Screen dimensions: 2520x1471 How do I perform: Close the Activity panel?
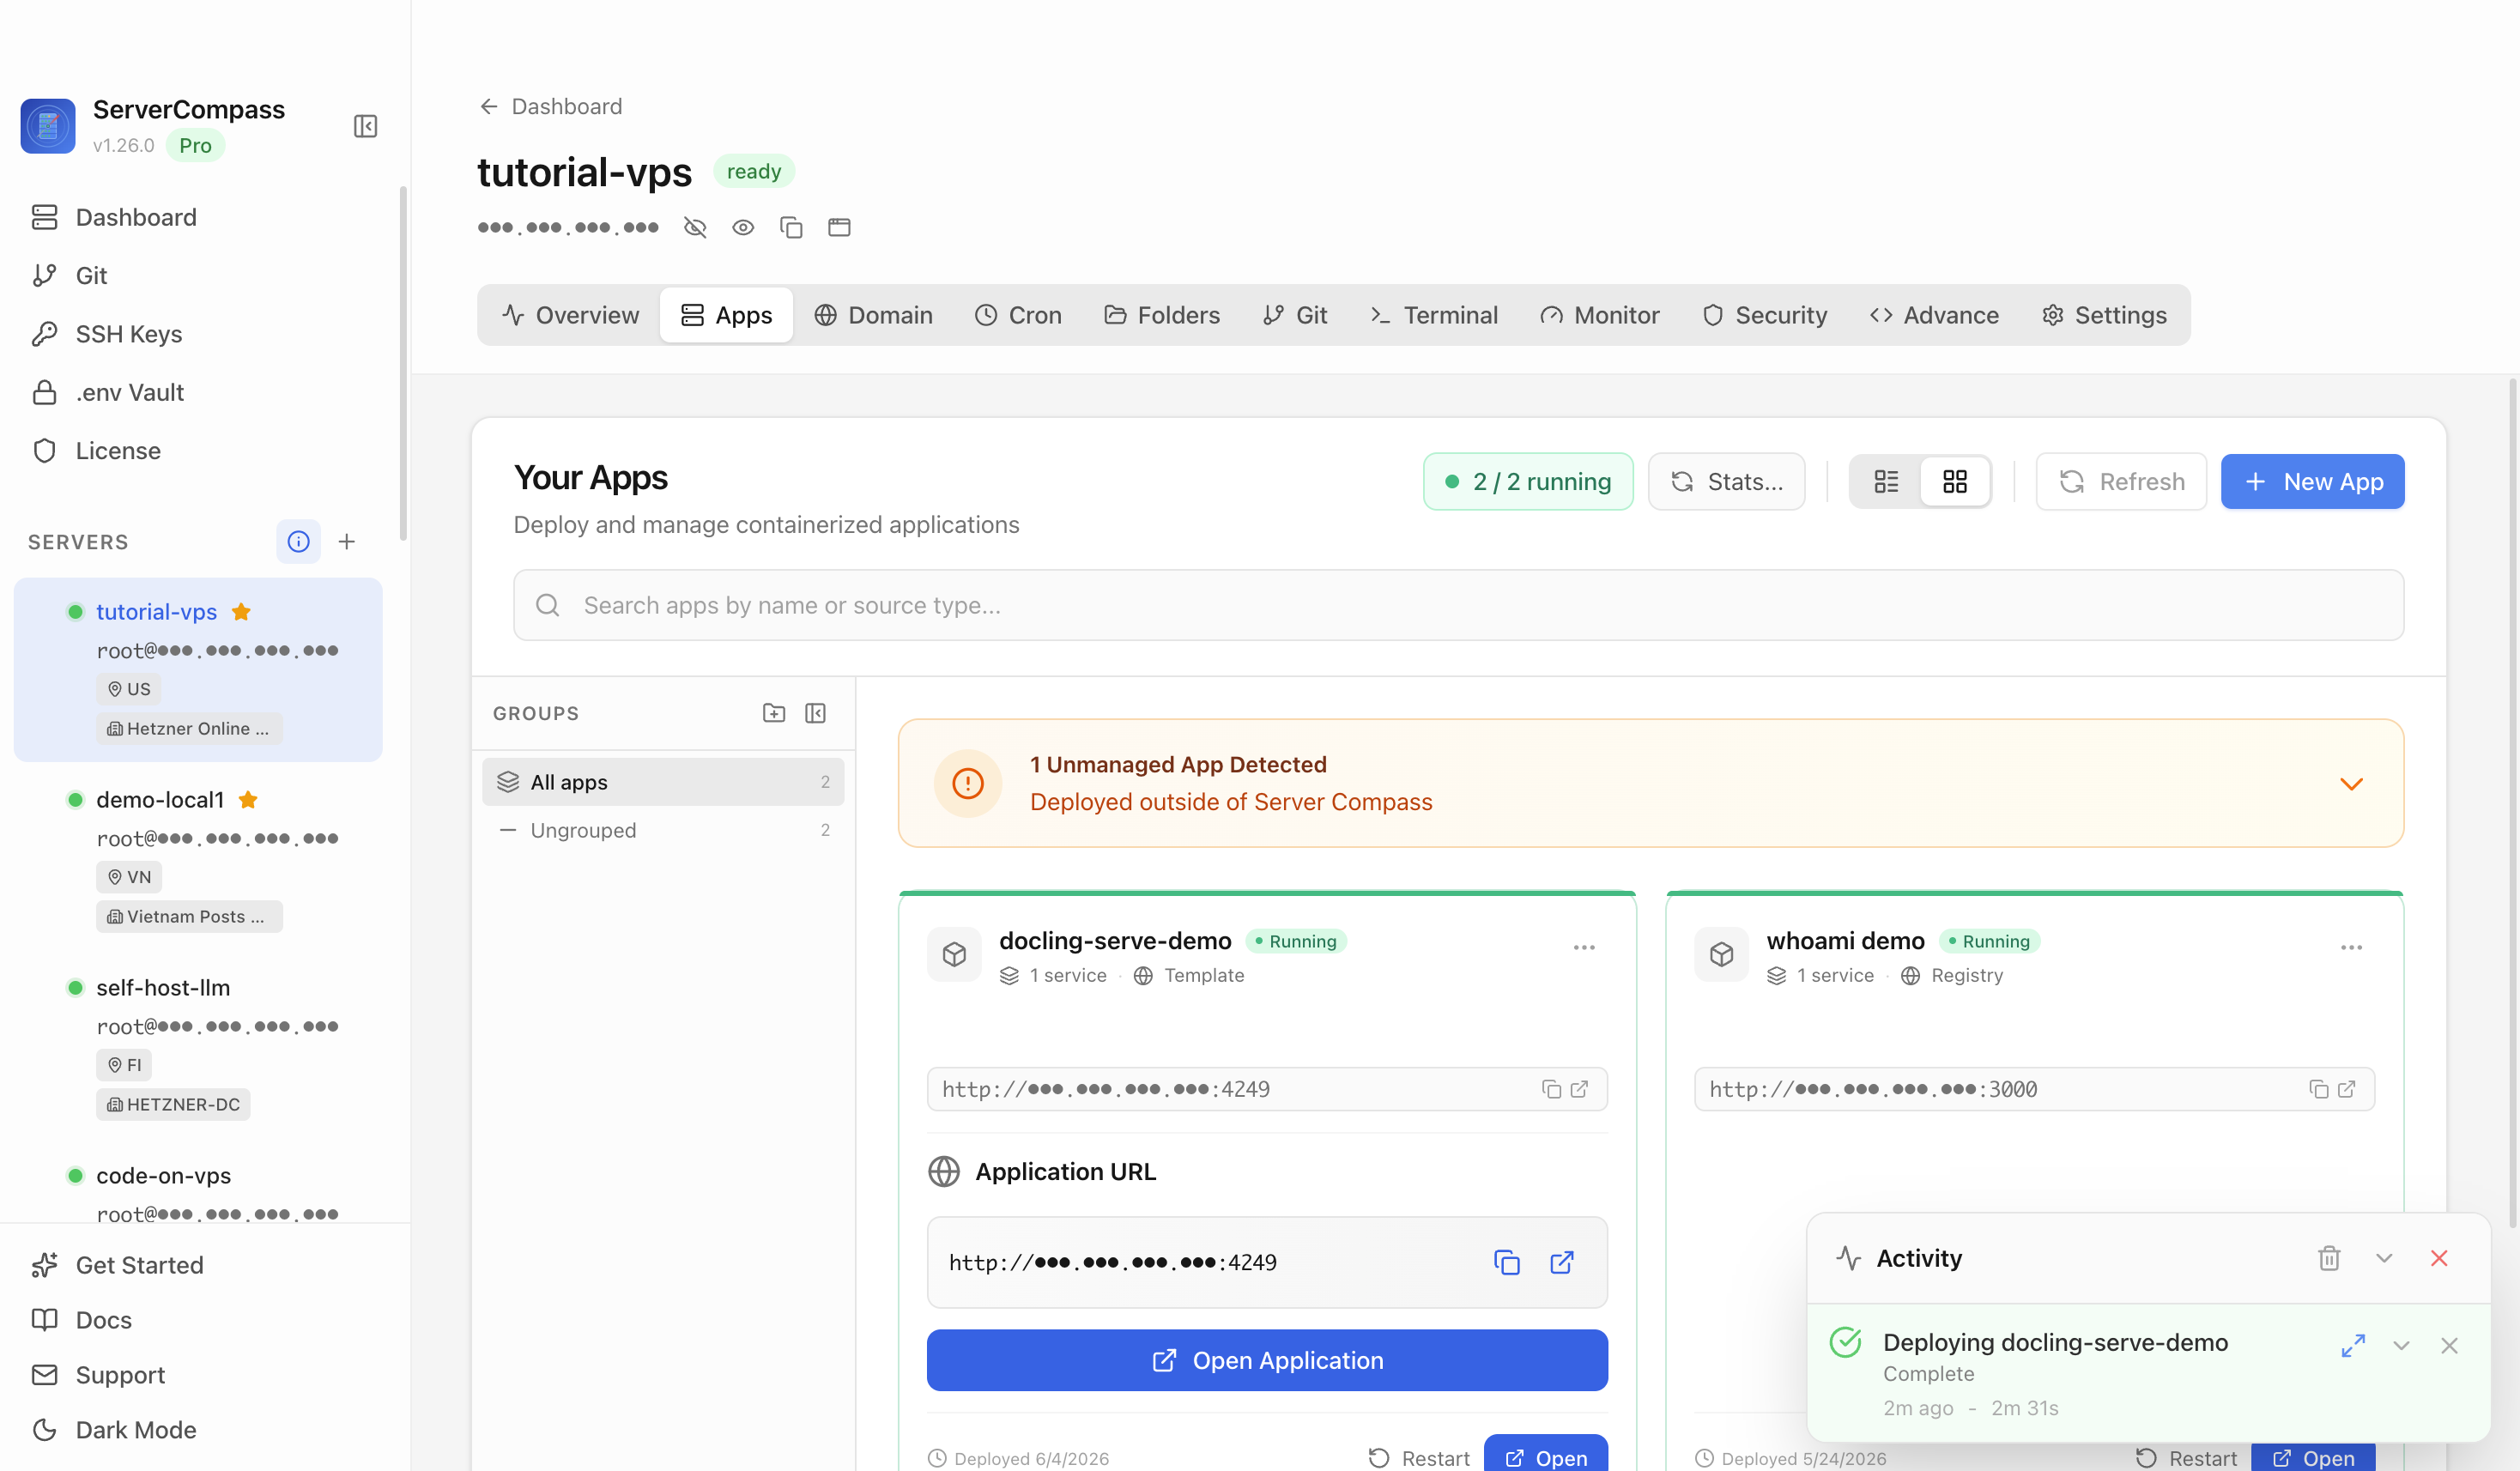coord(2439,1258)
